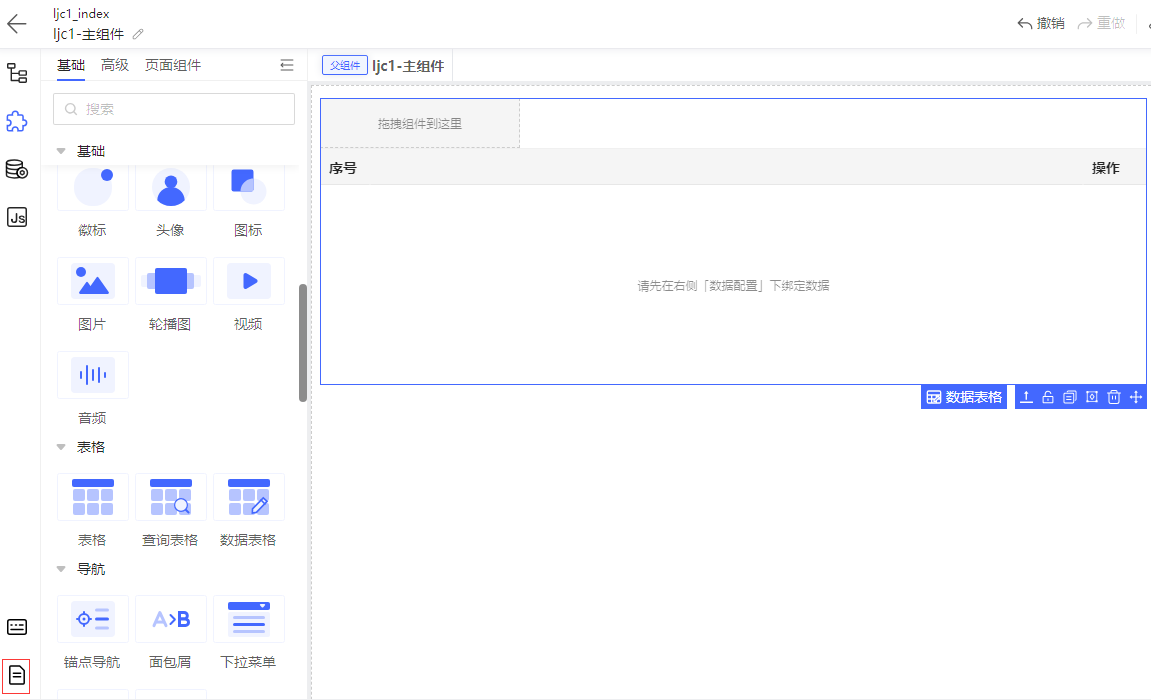The width and height of the screenshot is (1151, 700).
Task: Click the 搜索 search input field
Action: [174, 109]
